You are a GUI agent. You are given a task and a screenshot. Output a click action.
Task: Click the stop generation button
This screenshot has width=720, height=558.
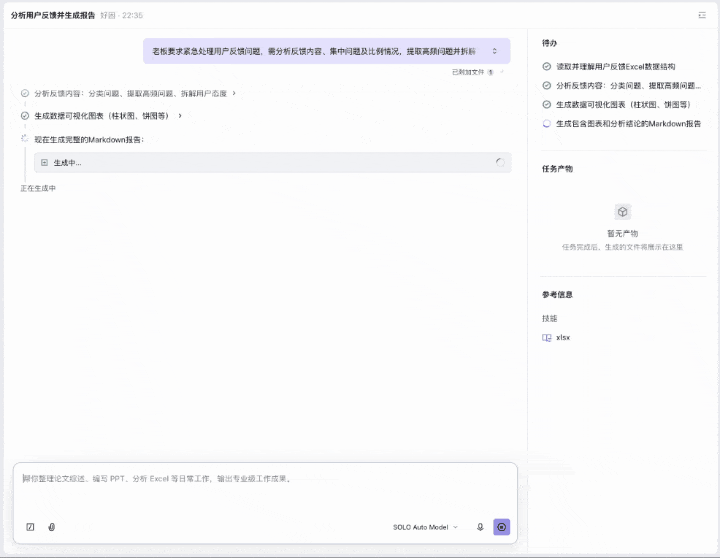(501, 527)
